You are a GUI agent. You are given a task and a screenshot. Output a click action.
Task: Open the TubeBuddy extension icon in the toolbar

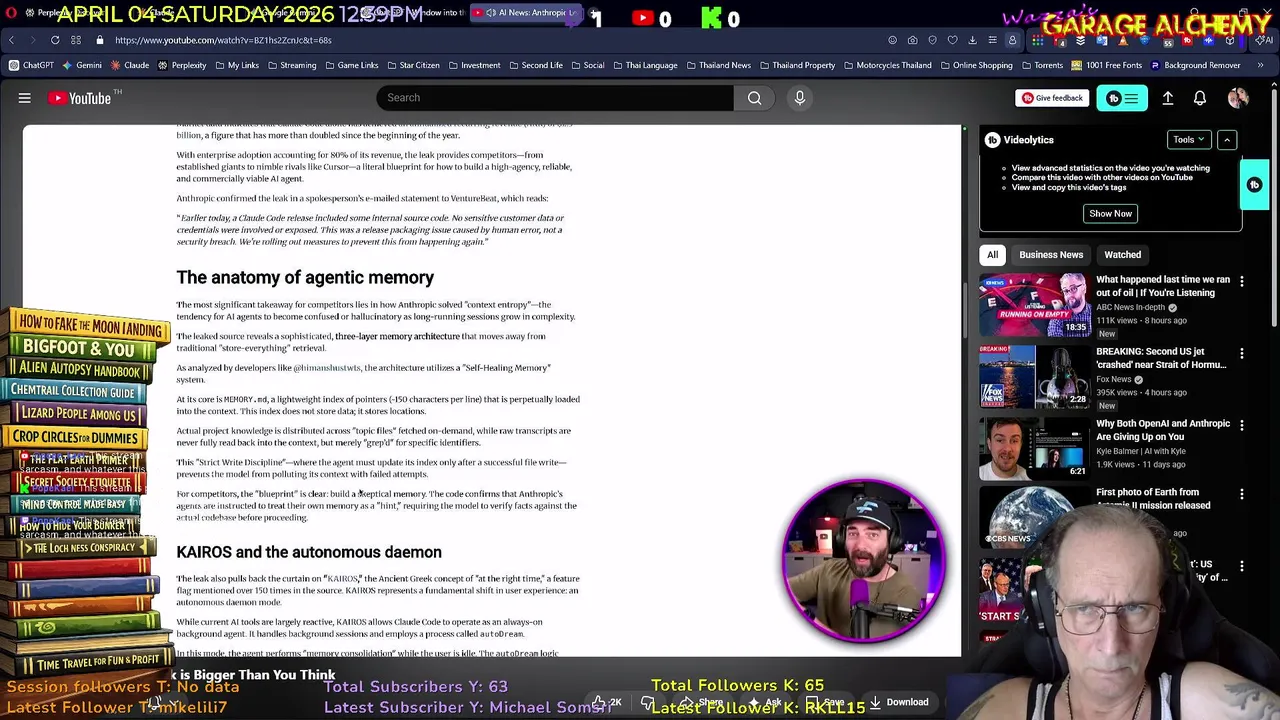(x=1187, y=41)
